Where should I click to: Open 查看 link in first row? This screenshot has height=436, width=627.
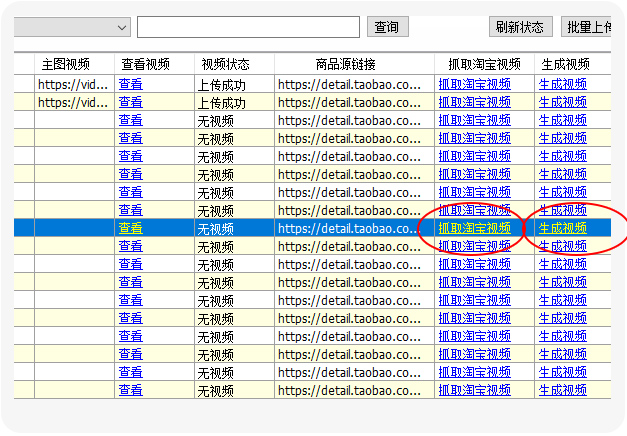130,84
